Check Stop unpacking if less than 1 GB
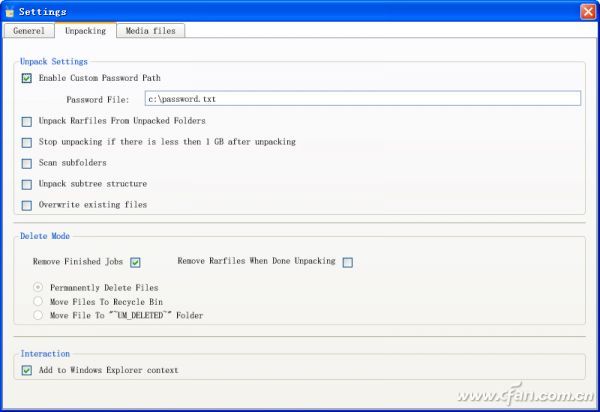 tap(26, 142)
